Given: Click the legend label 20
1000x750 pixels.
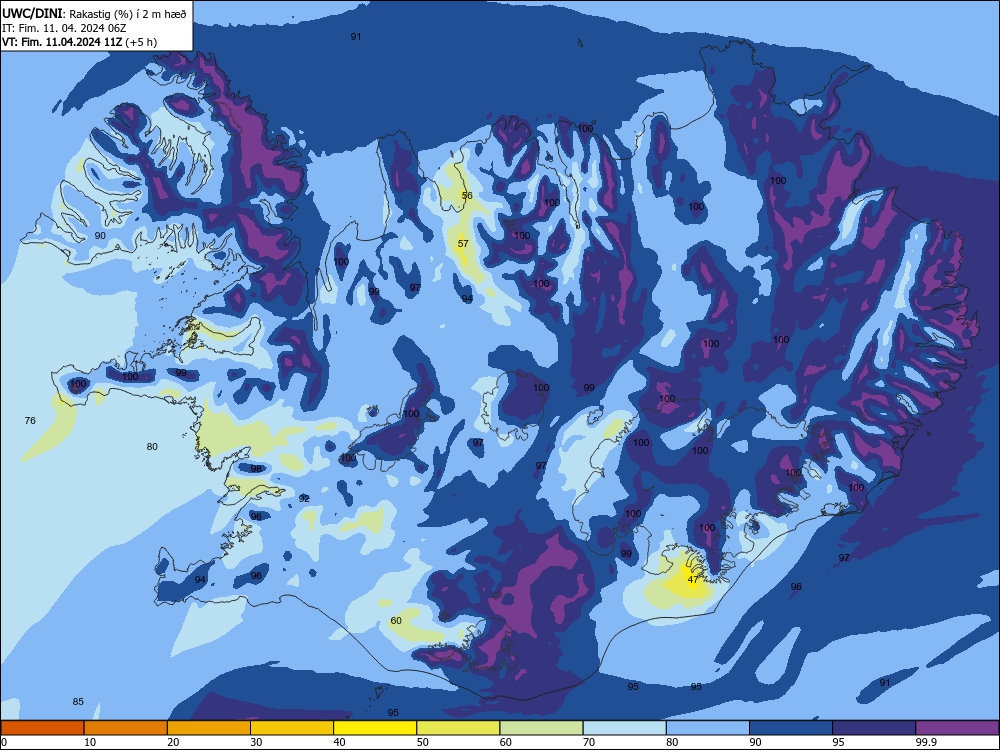Looking at the screenshot, I should pyautogui.click(x=173, y=742).
